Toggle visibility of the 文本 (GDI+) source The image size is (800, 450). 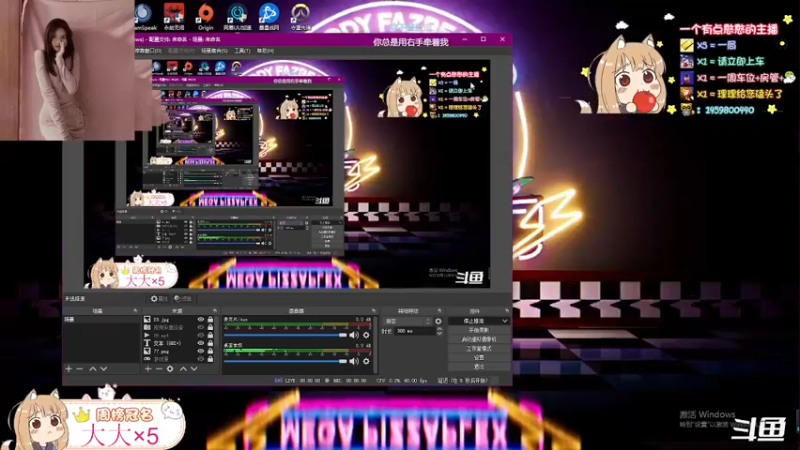tap(201, 343)
